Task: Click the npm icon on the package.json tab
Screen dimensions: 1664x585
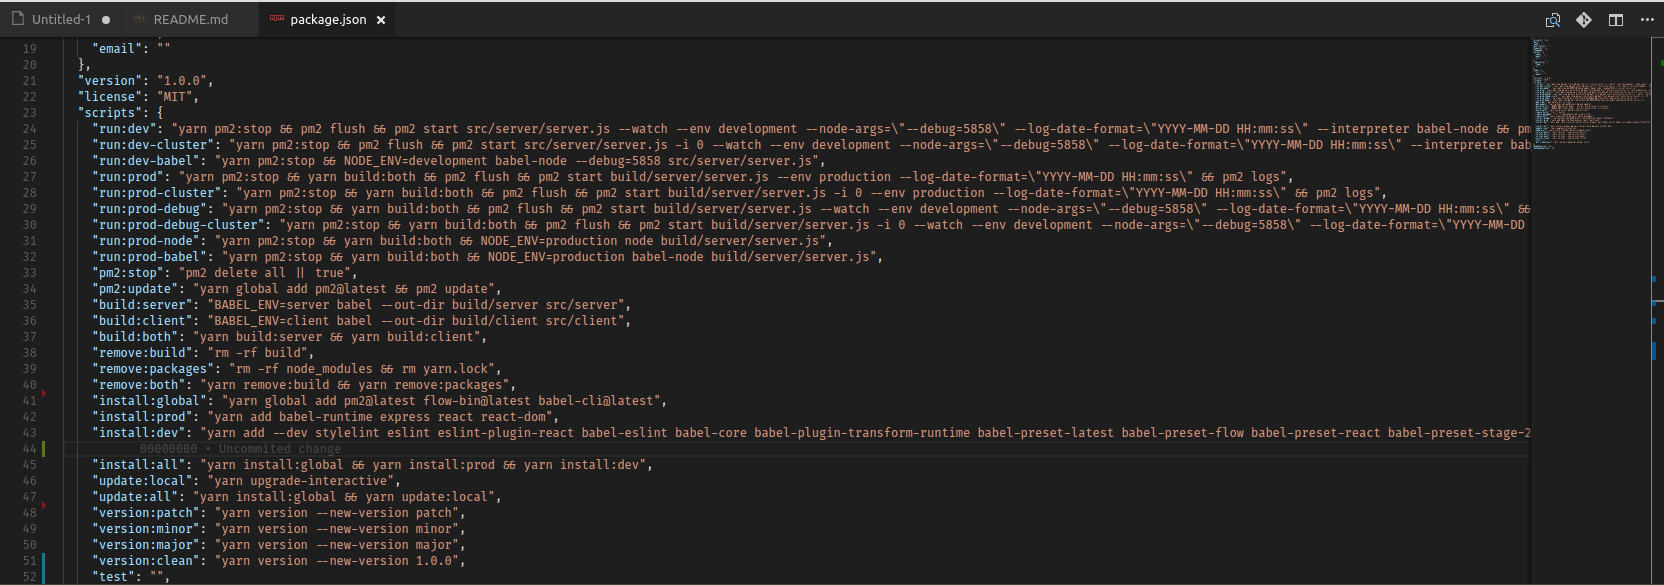Action: [277, 19]
